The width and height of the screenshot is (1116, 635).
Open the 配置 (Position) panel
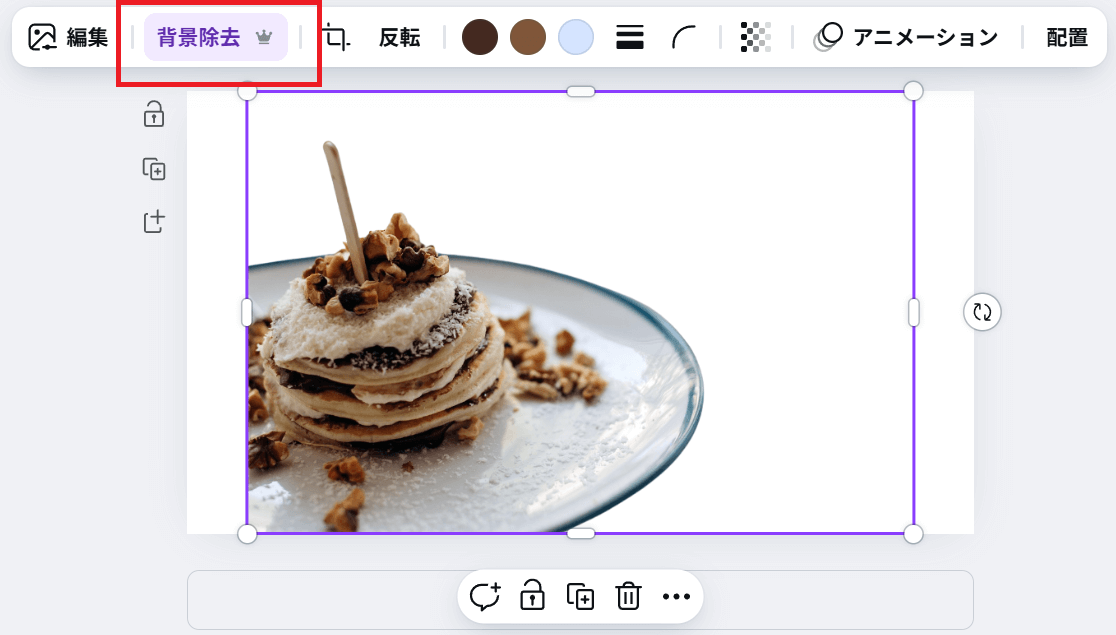click(x=1067, y=38)
